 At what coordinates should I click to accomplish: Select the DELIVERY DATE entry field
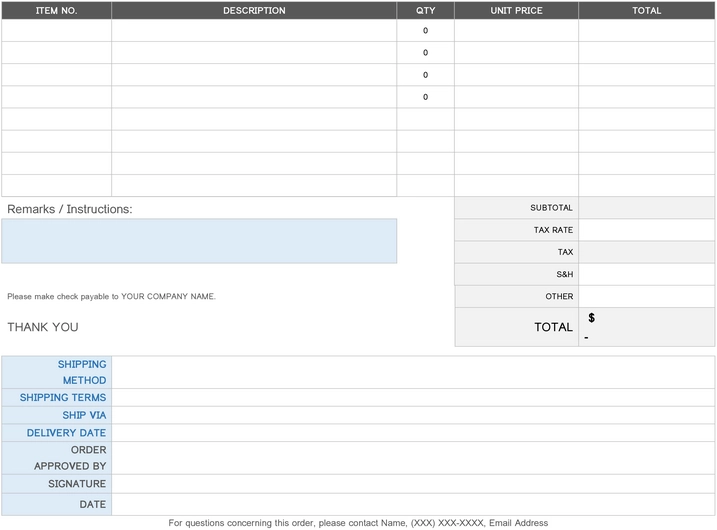[413, 433]
